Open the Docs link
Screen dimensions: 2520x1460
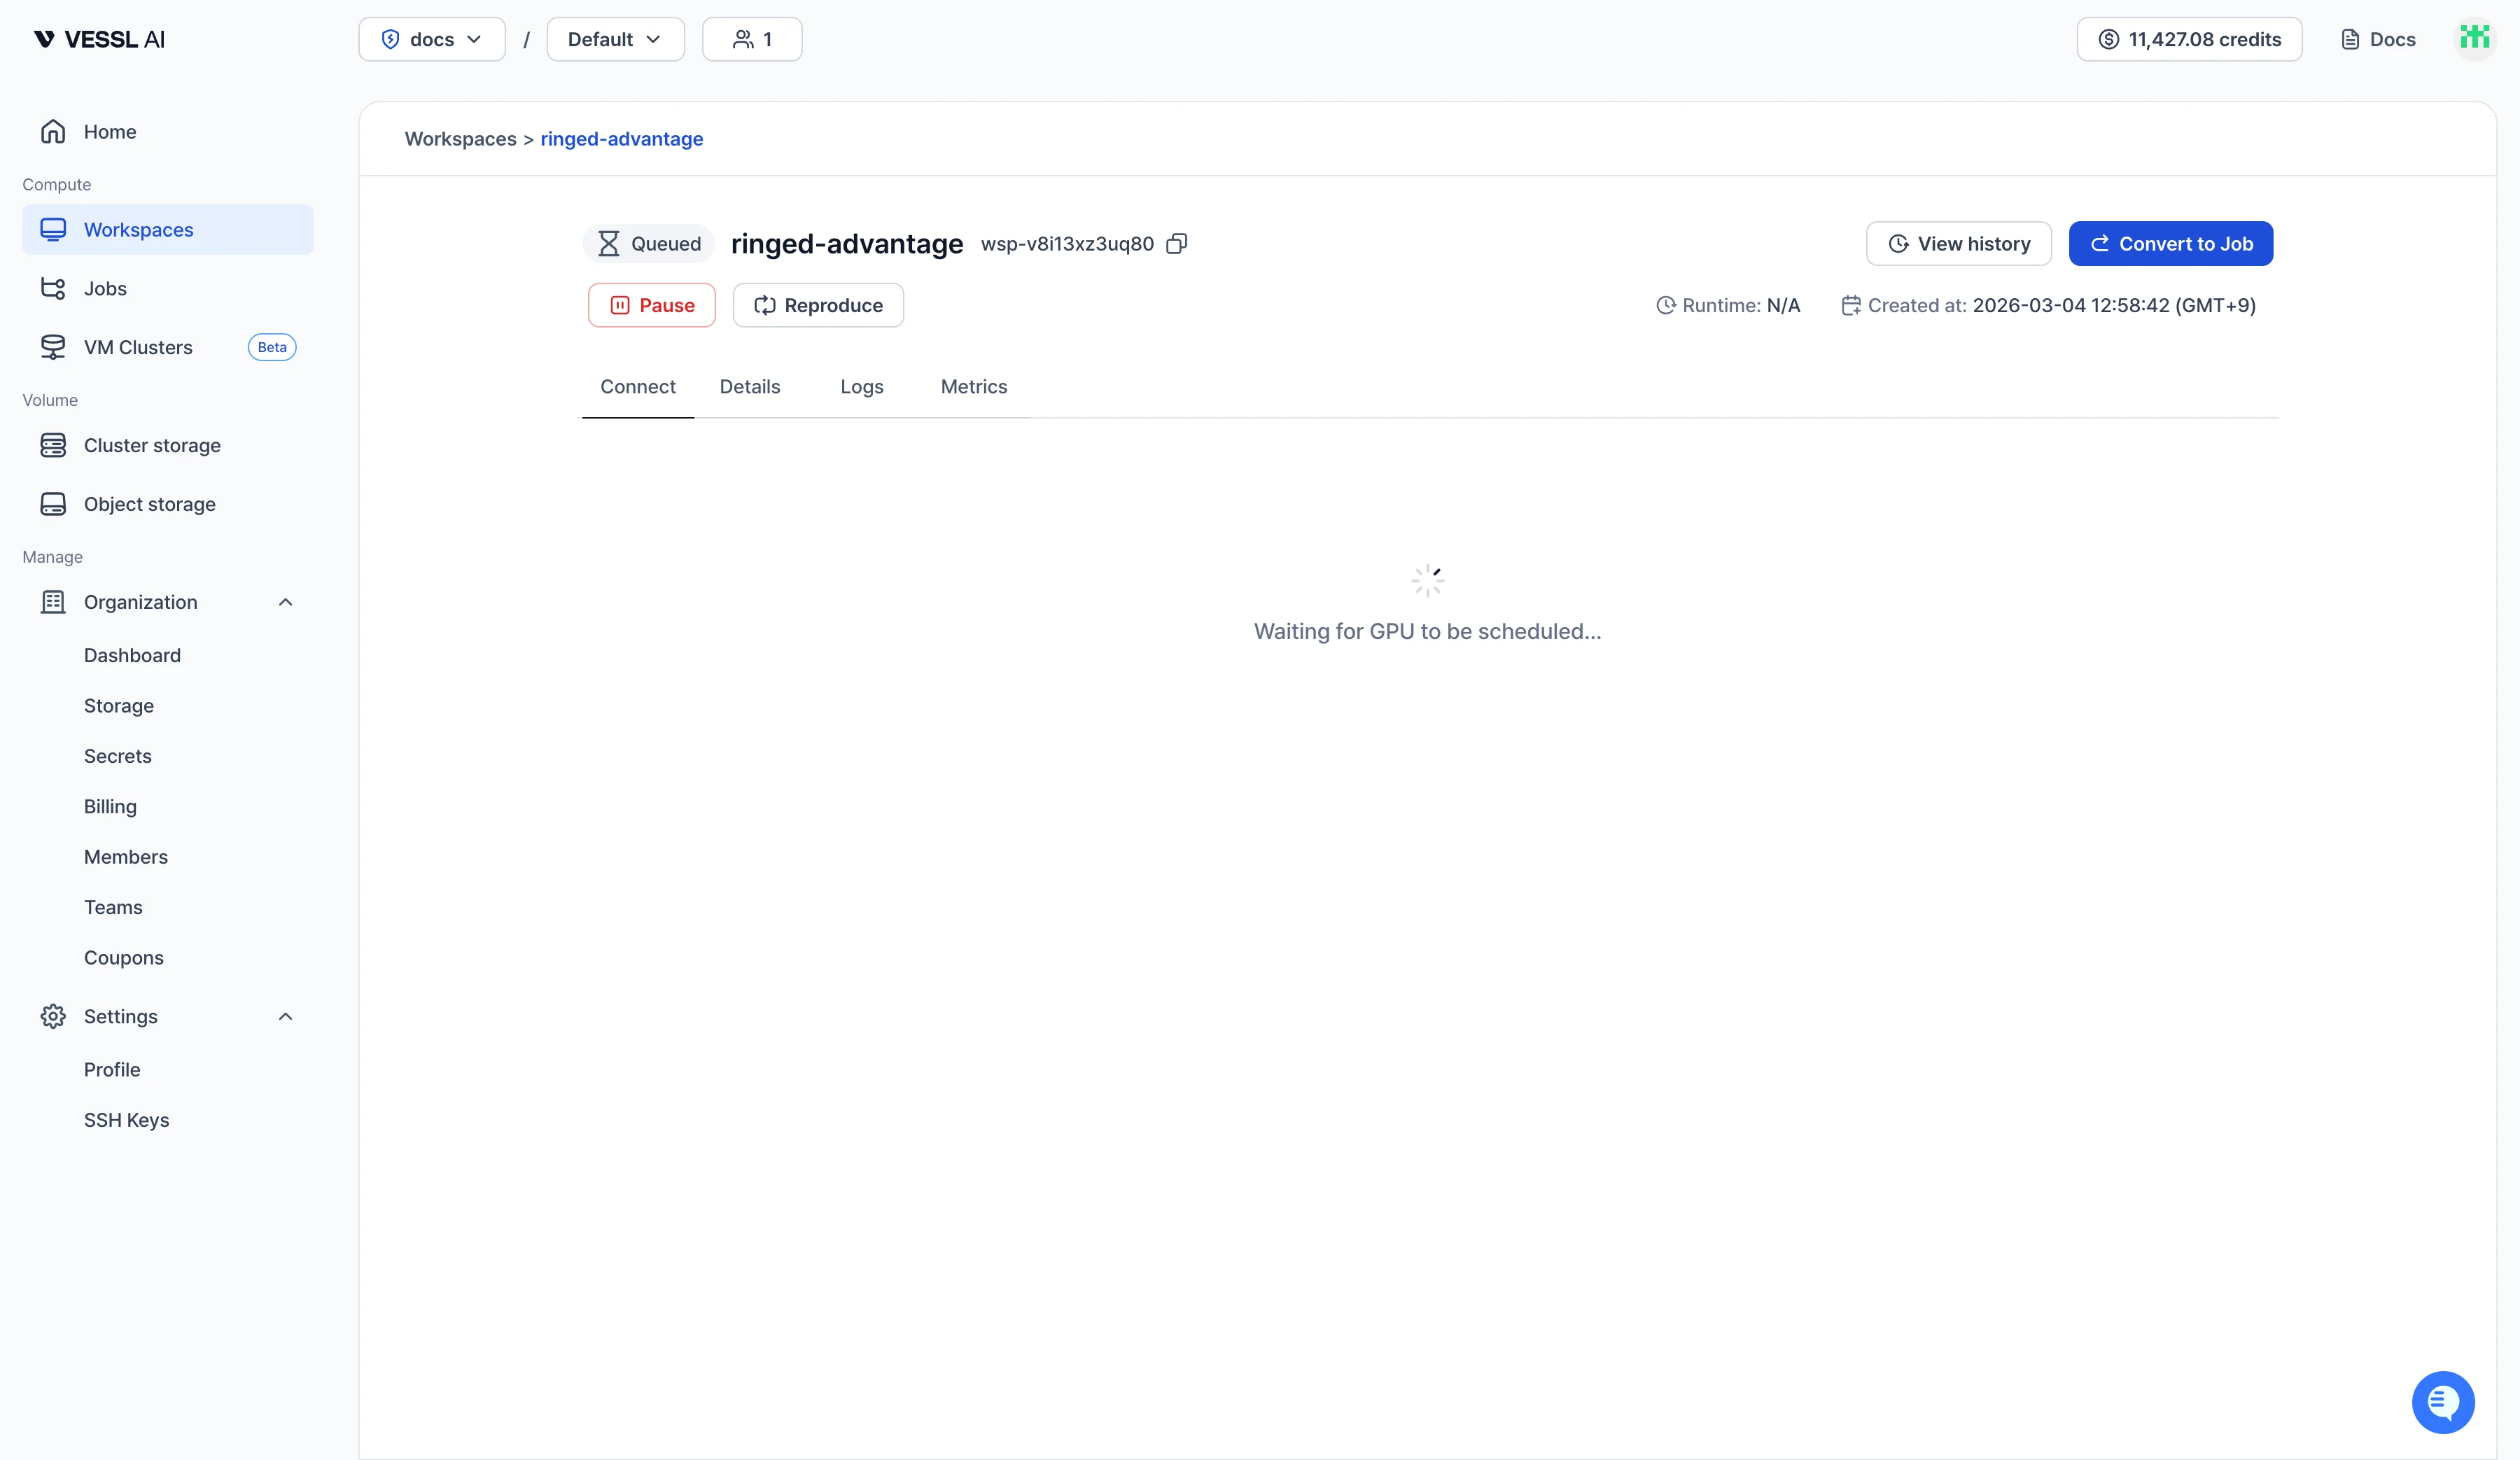(x=2378, y=39)
